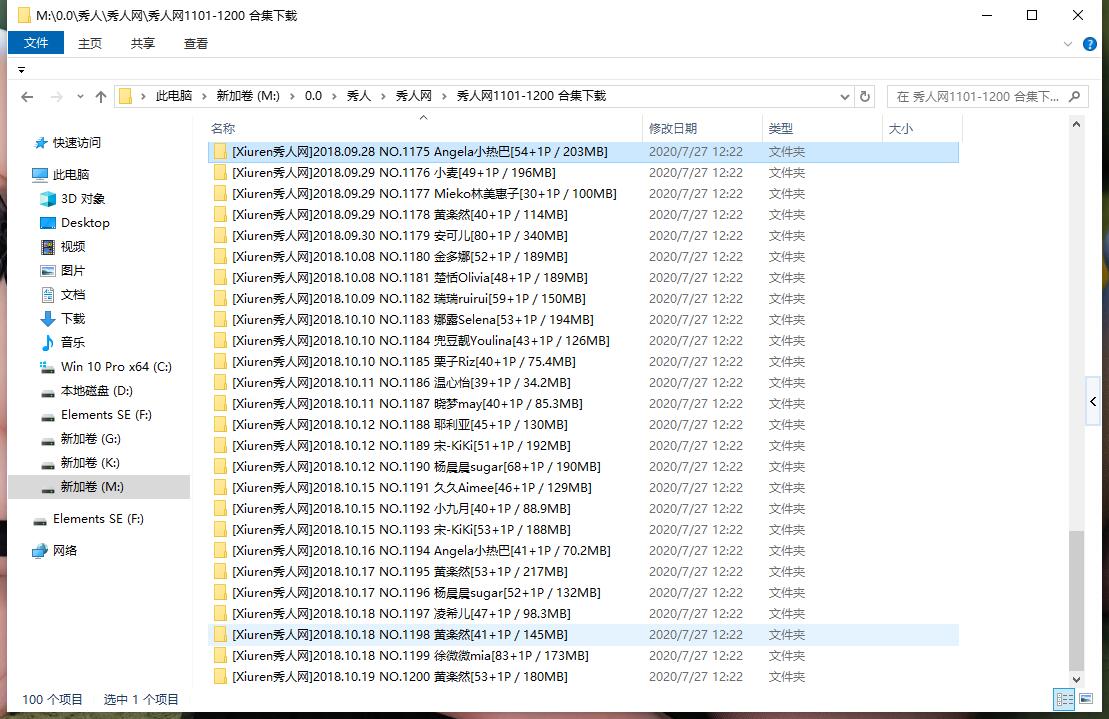Switch to the 查看 ribbon tab

click(196, 44)
